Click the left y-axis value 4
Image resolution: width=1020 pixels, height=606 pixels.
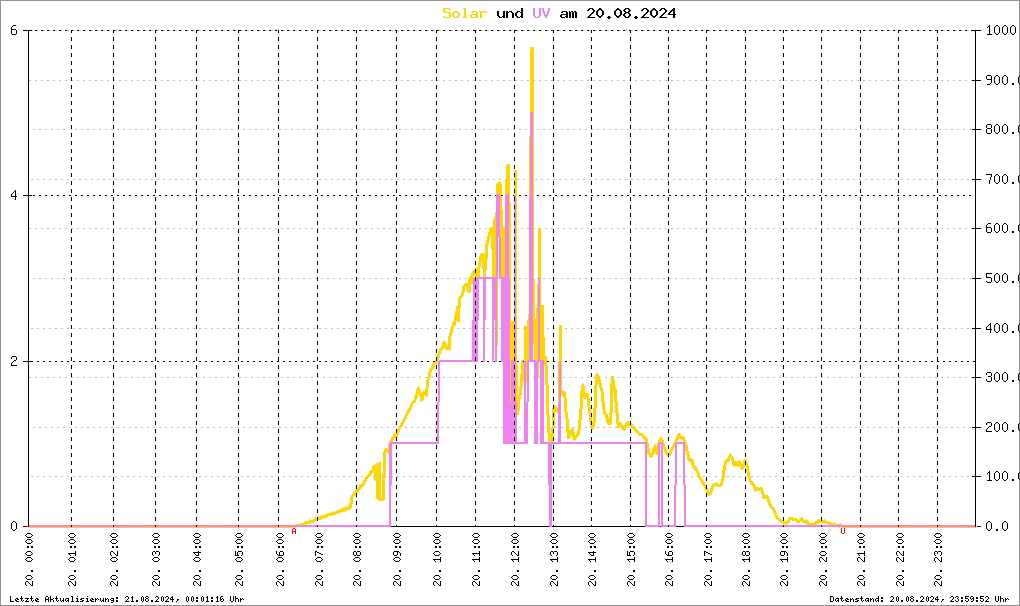tap(14, 196)
